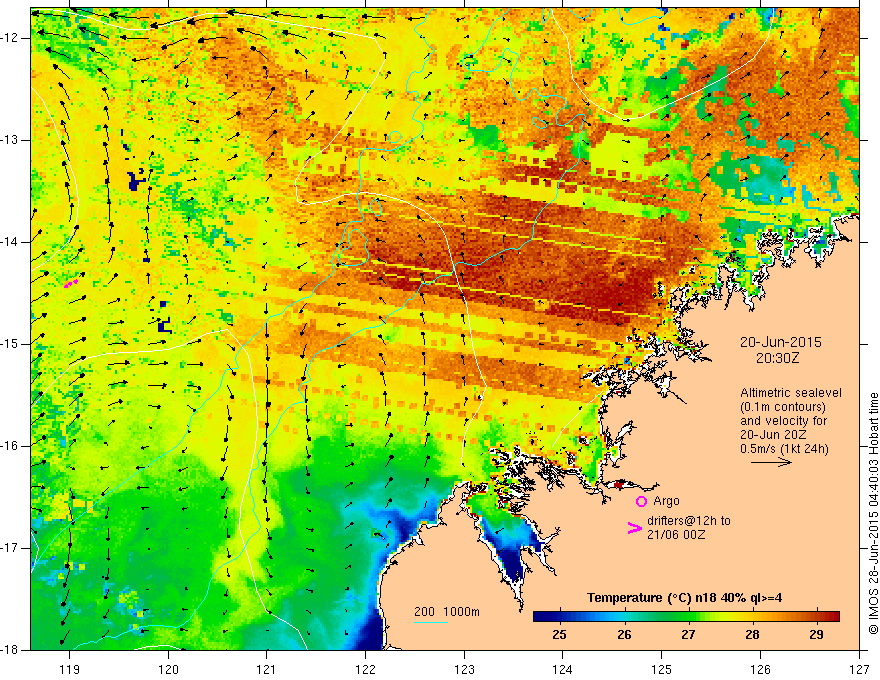
Task: Select the '20-Jun-2015' date text
Action: click(781, 342)
